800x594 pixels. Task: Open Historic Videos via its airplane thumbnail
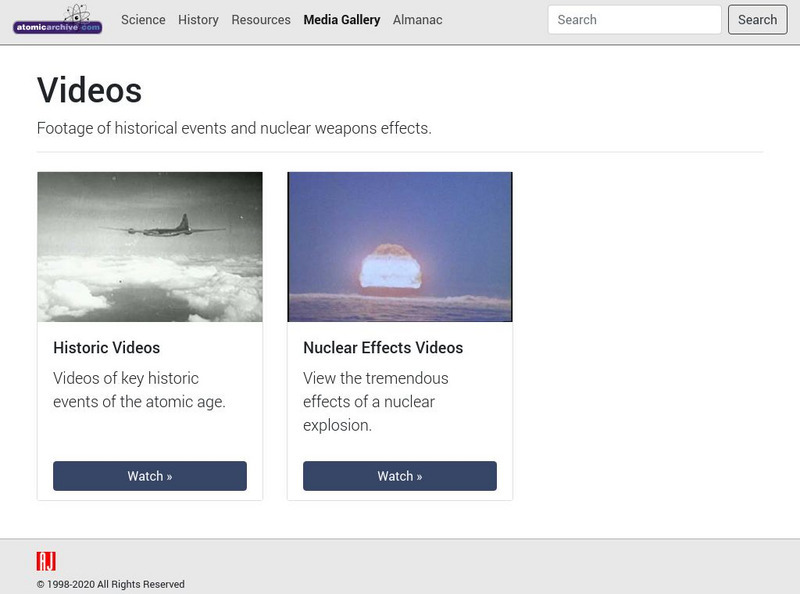pos(149,246)
